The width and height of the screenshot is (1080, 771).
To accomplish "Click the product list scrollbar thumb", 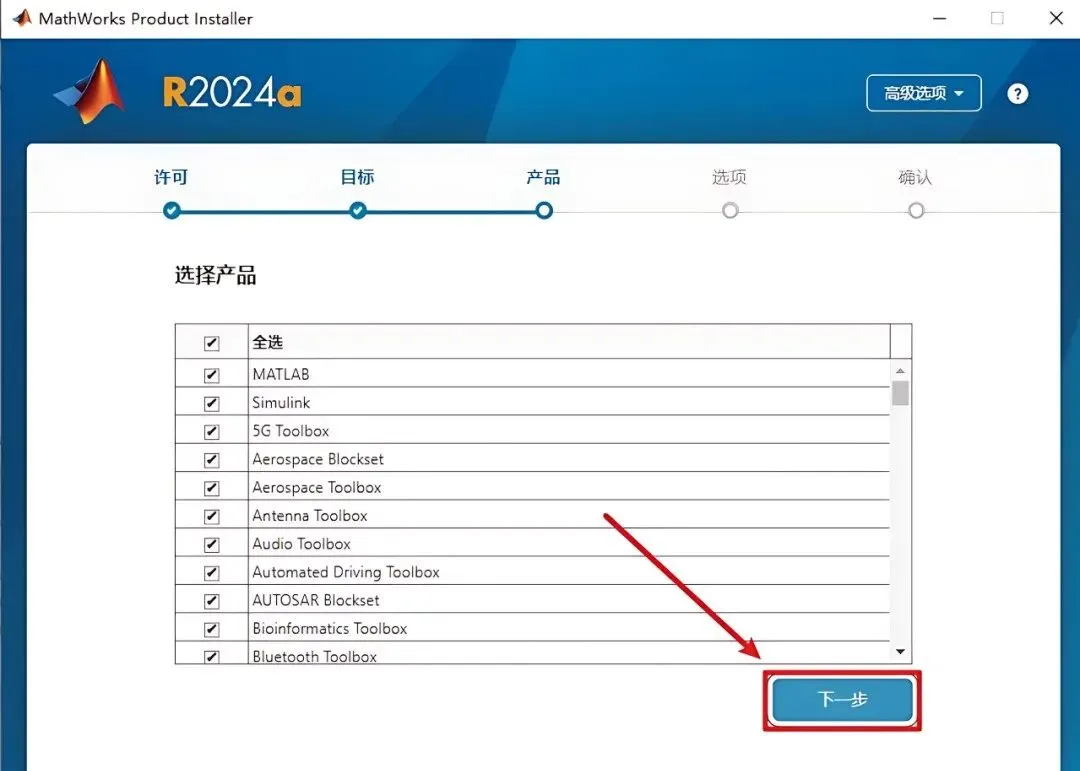I will click(x=900, y=393).
